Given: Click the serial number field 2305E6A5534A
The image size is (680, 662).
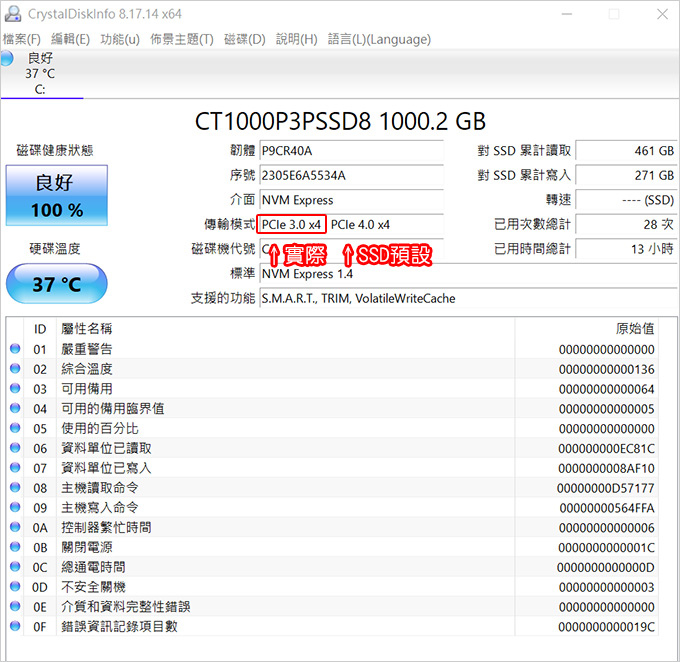Looking at the screenshot, I should [351, 176].
